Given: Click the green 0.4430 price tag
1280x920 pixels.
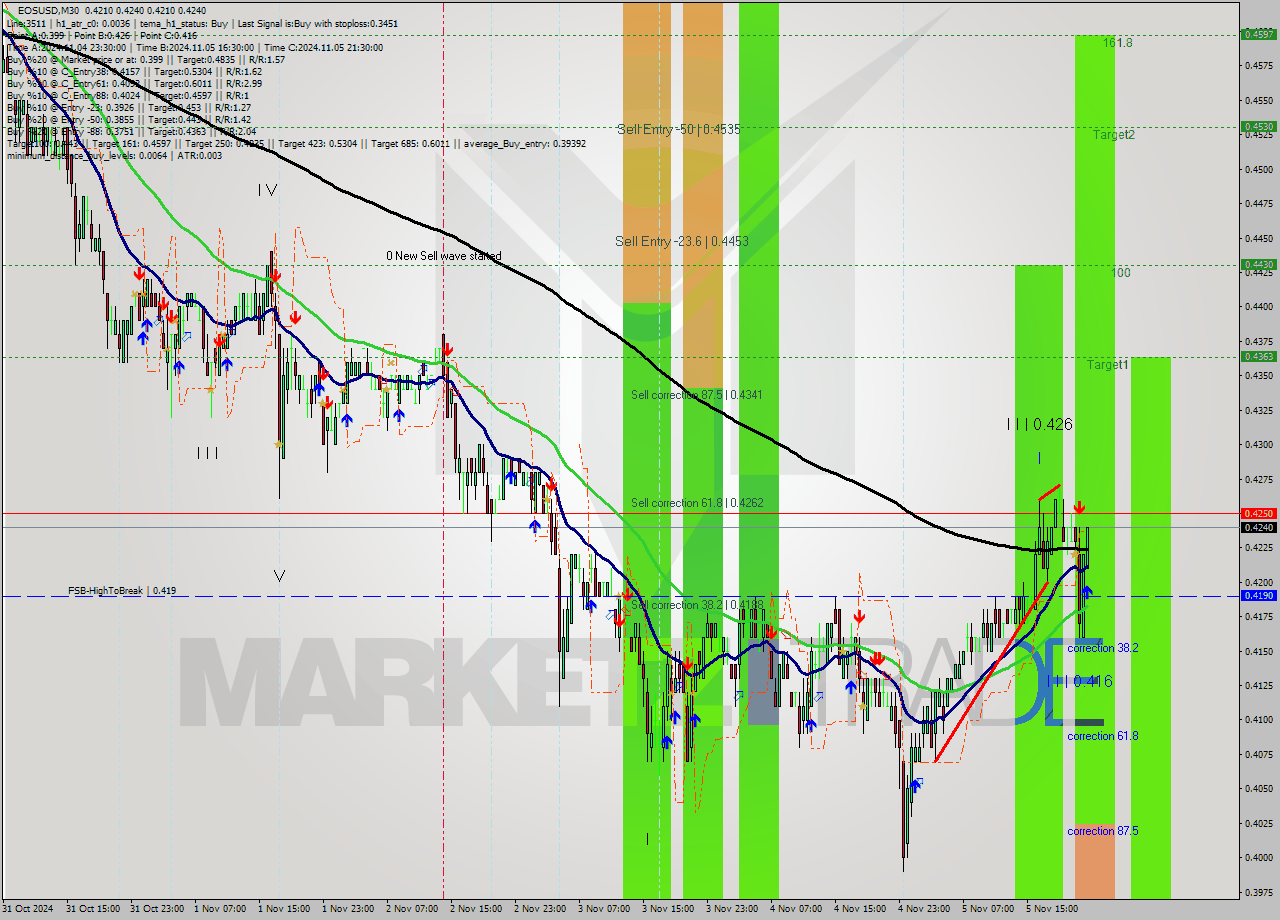Looking at the screenshot, I should tap(1257, 264).
